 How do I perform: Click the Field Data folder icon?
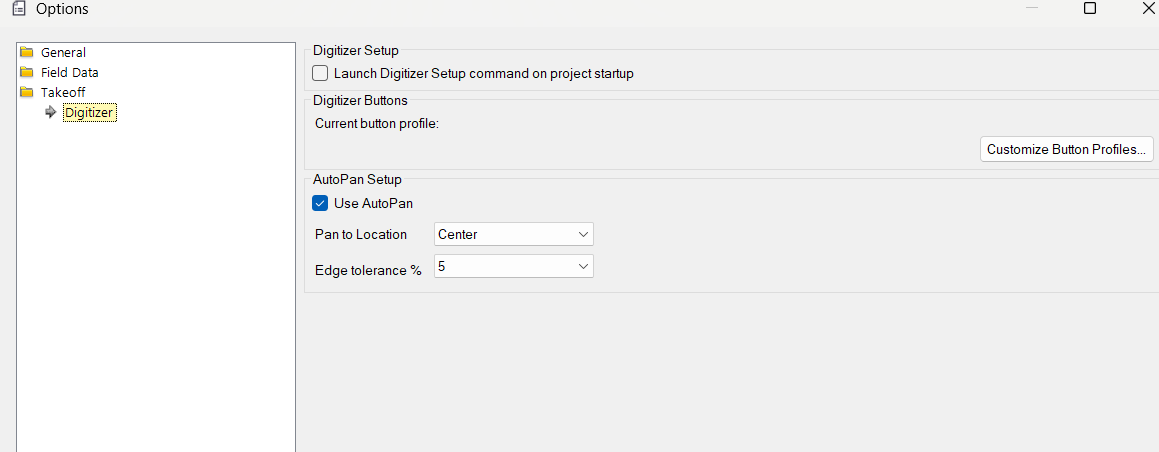(x=27, y=72)
